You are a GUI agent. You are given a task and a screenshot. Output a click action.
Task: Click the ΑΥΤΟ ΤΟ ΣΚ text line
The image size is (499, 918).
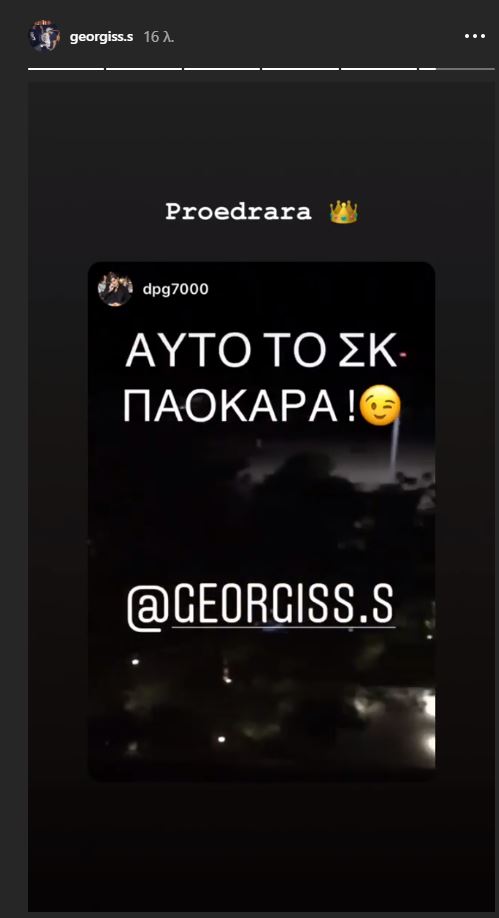(261, 352)
